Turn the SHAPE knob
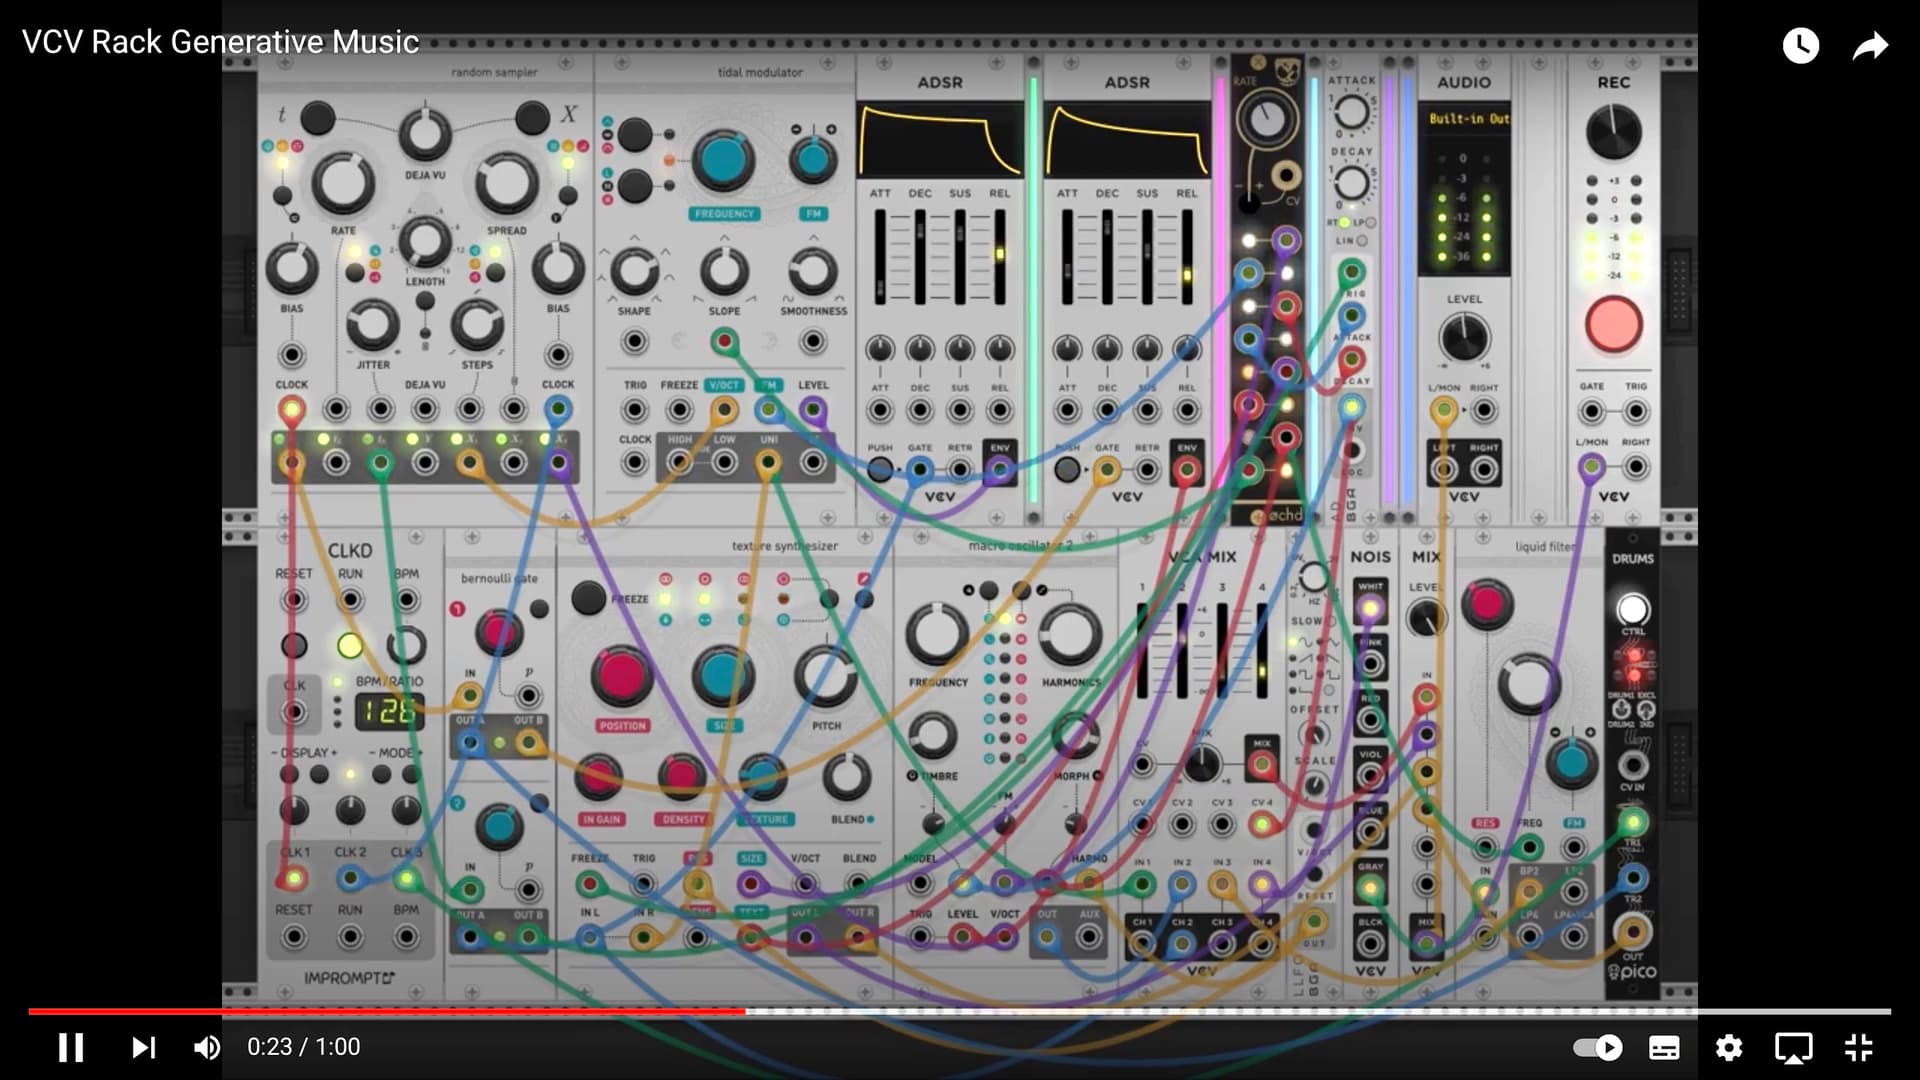Screen dimensions: 1920x1080 coord(634,271)
